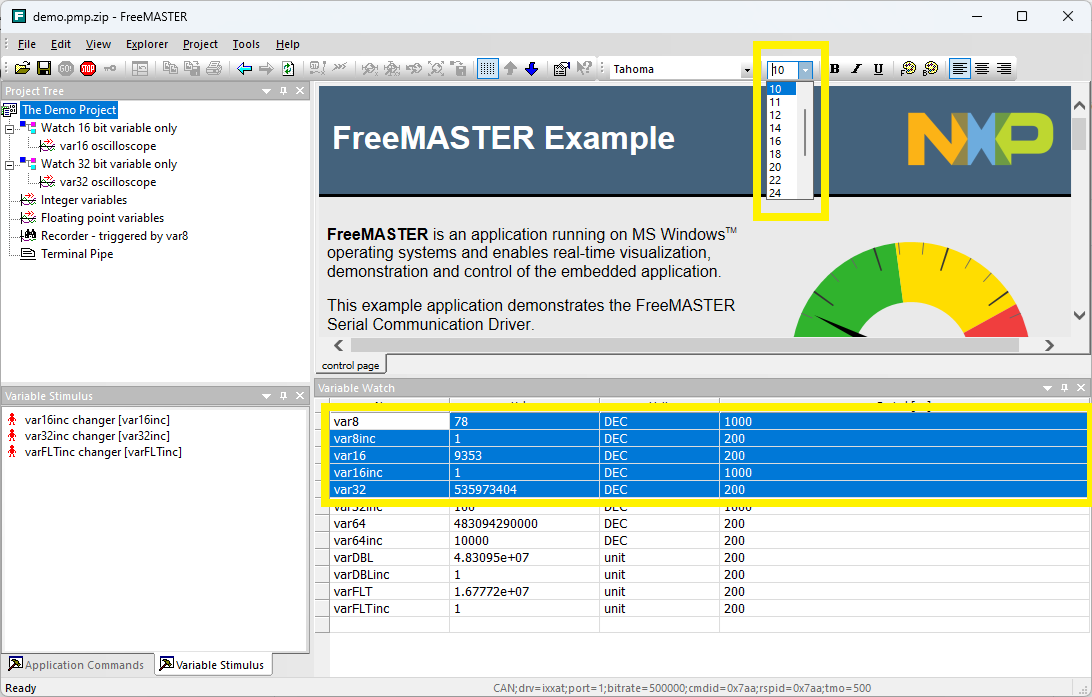Save the project with the Save icon
Screen dimensions: 1092x697
(44, 69)
